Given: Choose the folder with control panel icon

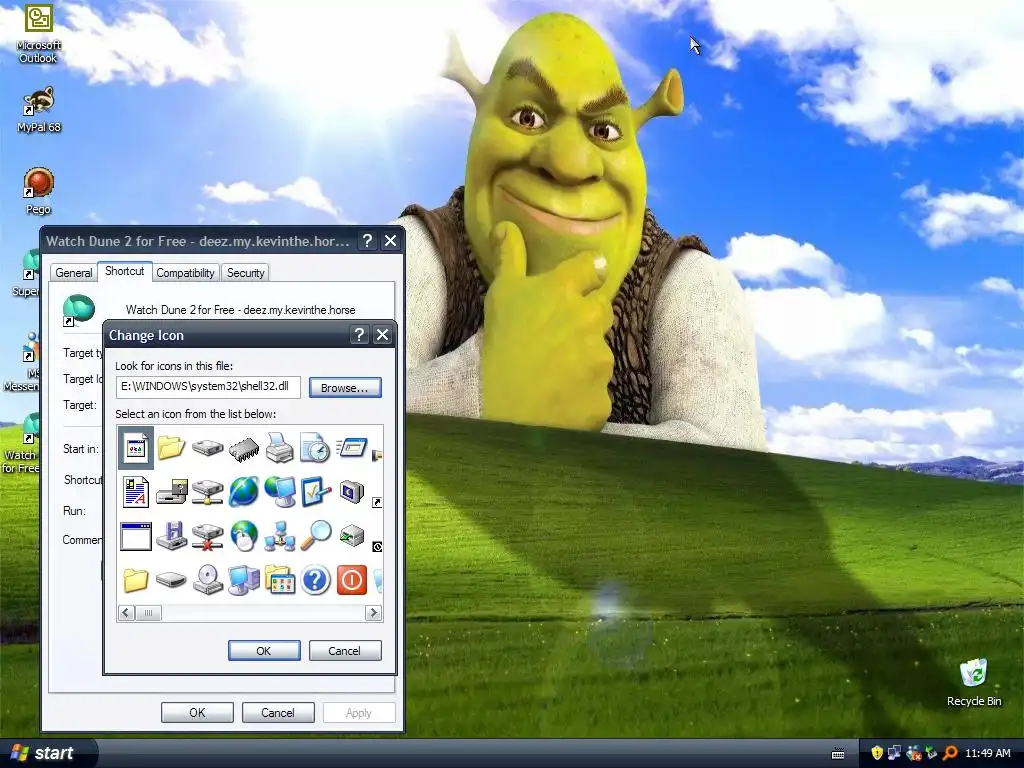Looking at the screenshot, I should click(x=280, y=580).
